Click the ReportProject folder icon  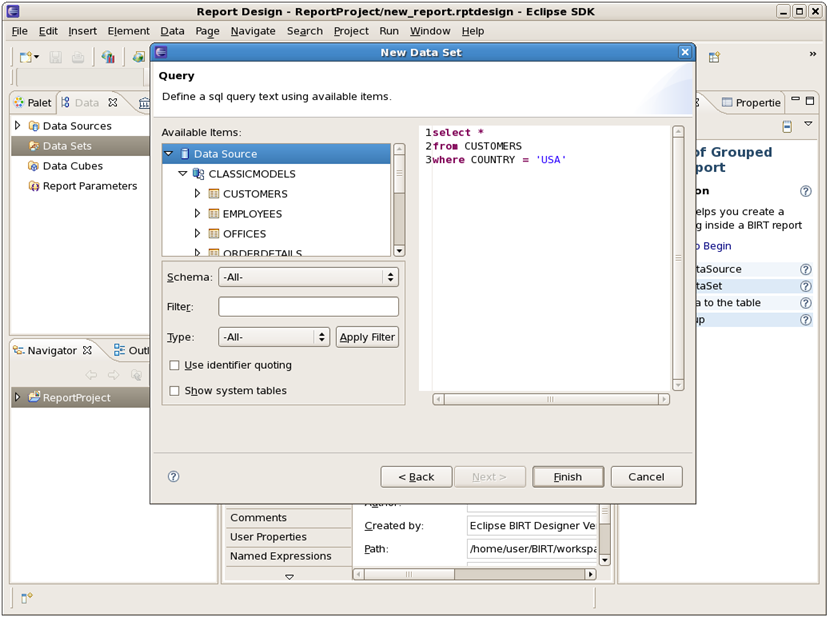click(34, 397)
